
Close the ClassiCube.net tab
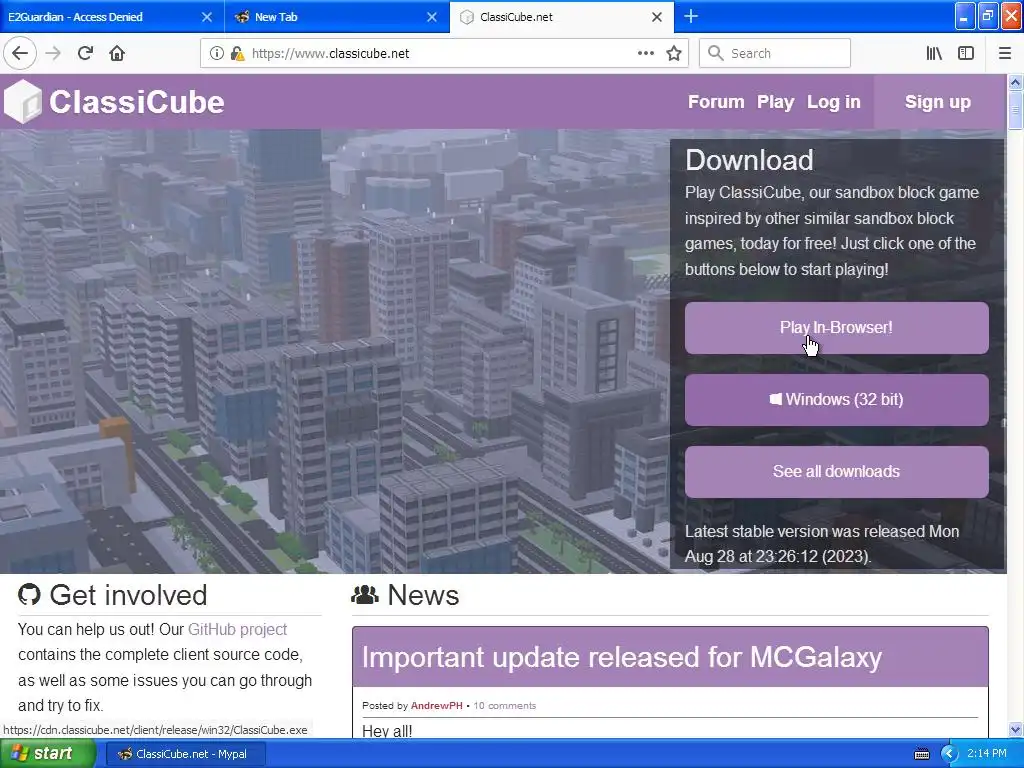click(x=657, y=17)
